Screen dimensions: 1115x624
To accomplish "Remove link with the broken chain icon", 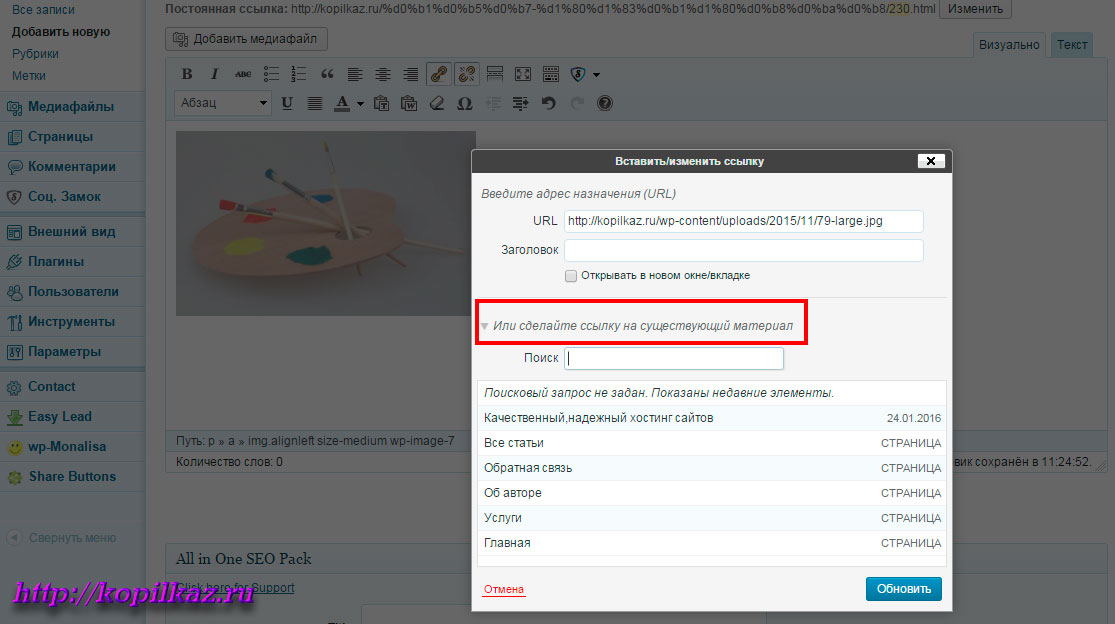I will (466, 74).
